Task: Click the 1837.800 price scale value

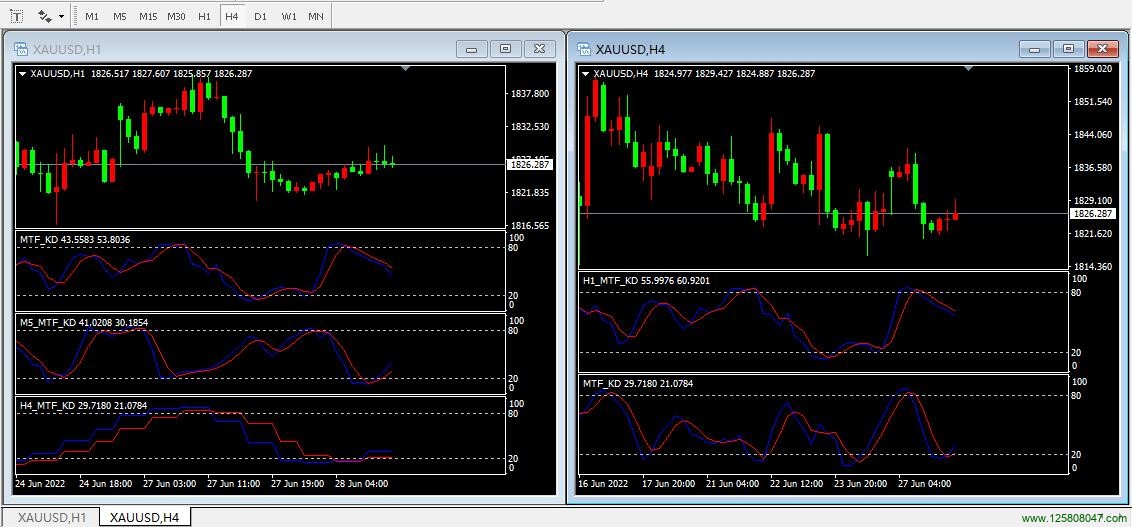Action: click(531, 94)
